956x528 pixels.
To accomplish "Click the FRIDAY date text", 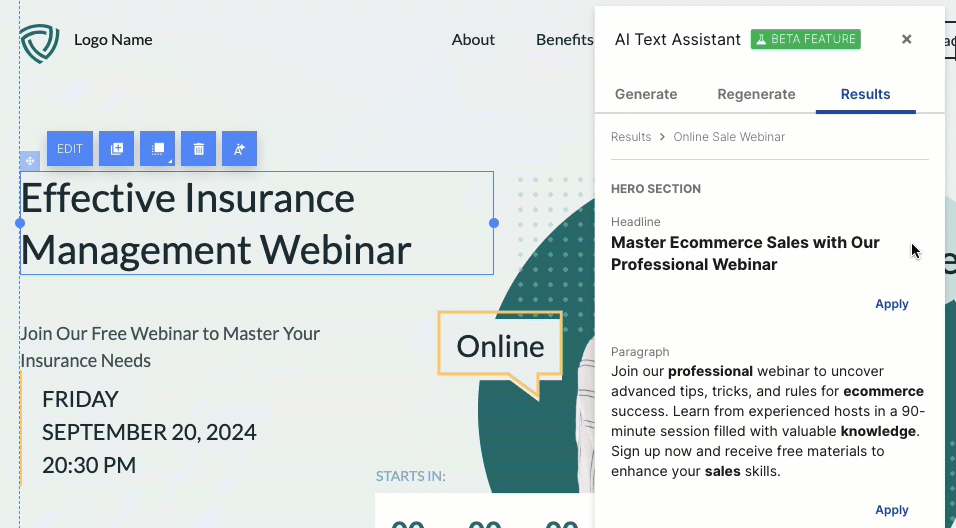I will (80, 399).
